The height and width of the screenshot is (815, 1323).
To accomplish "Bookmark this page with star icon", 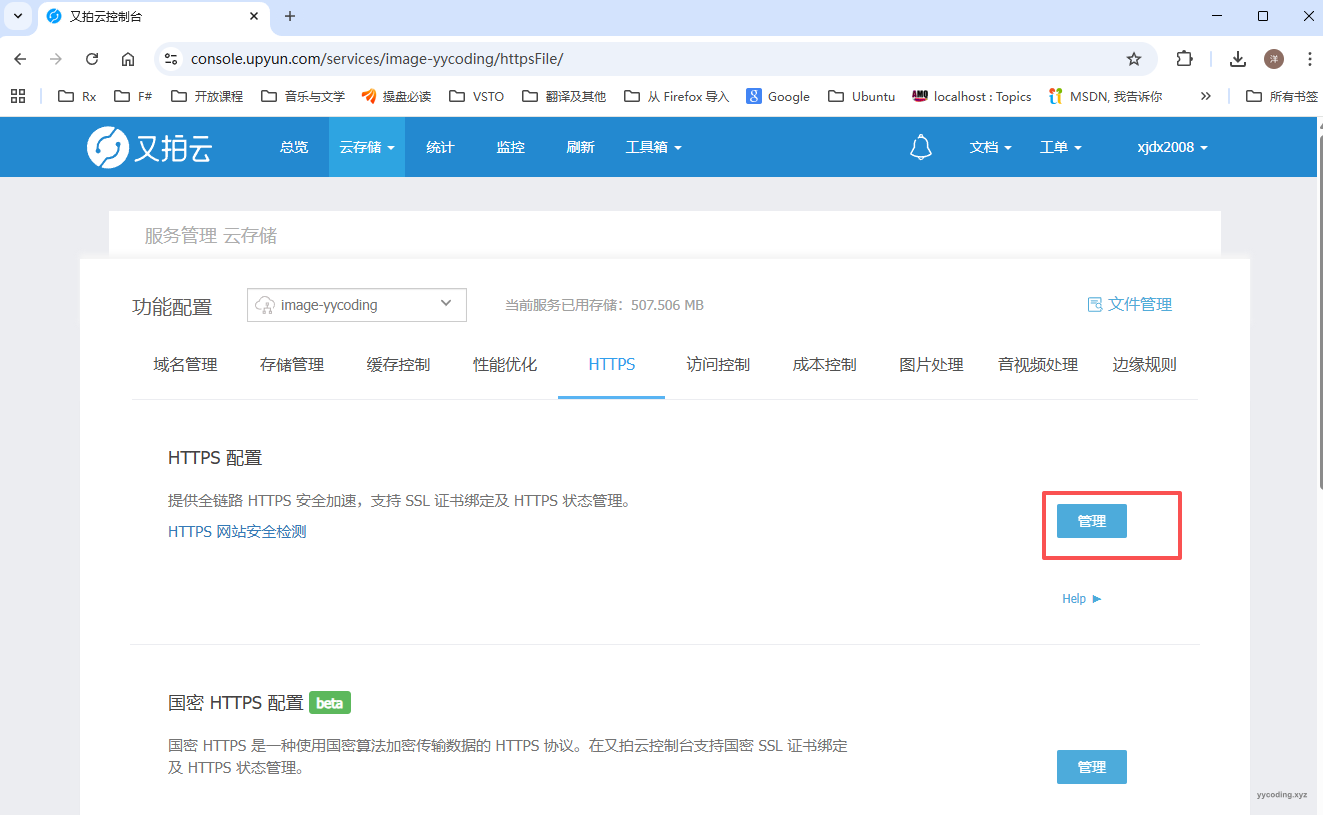I will point(1133,59).
